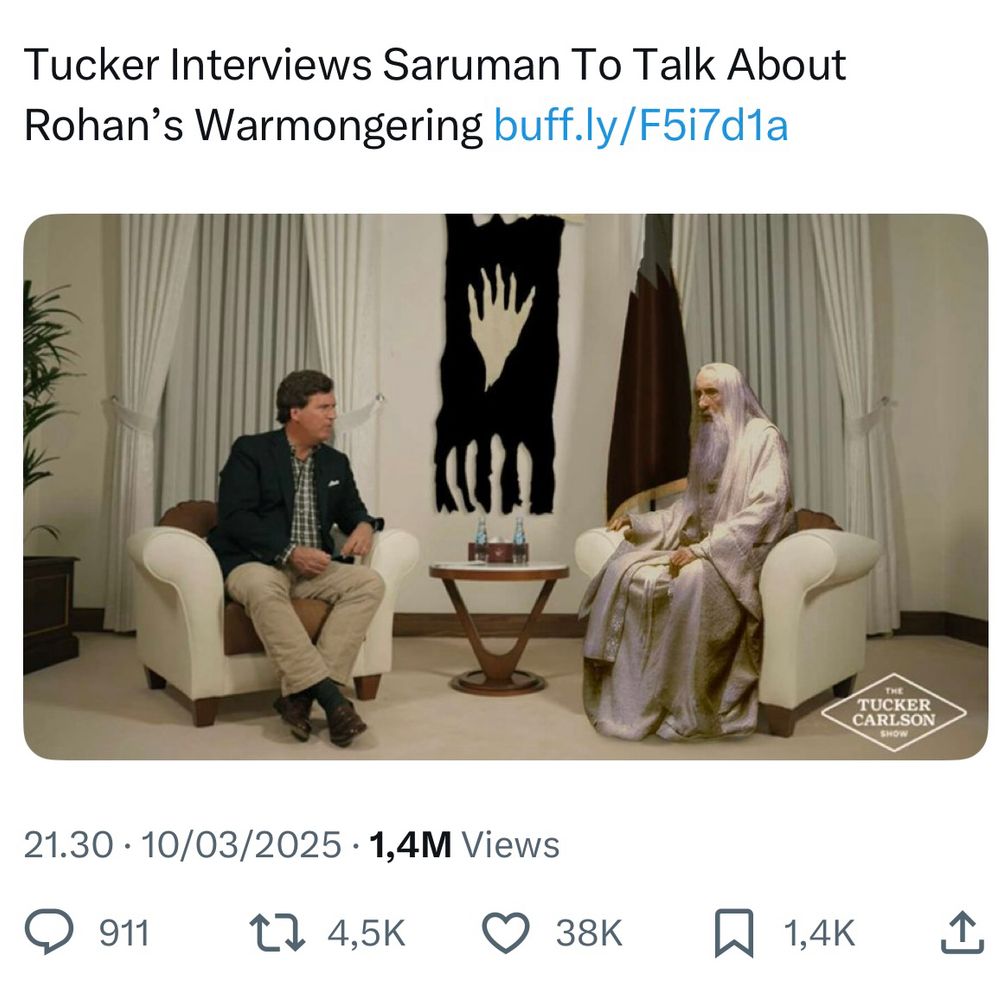Open the interview image thumbnail
The image size is (997, 1000).
[505, 487]
